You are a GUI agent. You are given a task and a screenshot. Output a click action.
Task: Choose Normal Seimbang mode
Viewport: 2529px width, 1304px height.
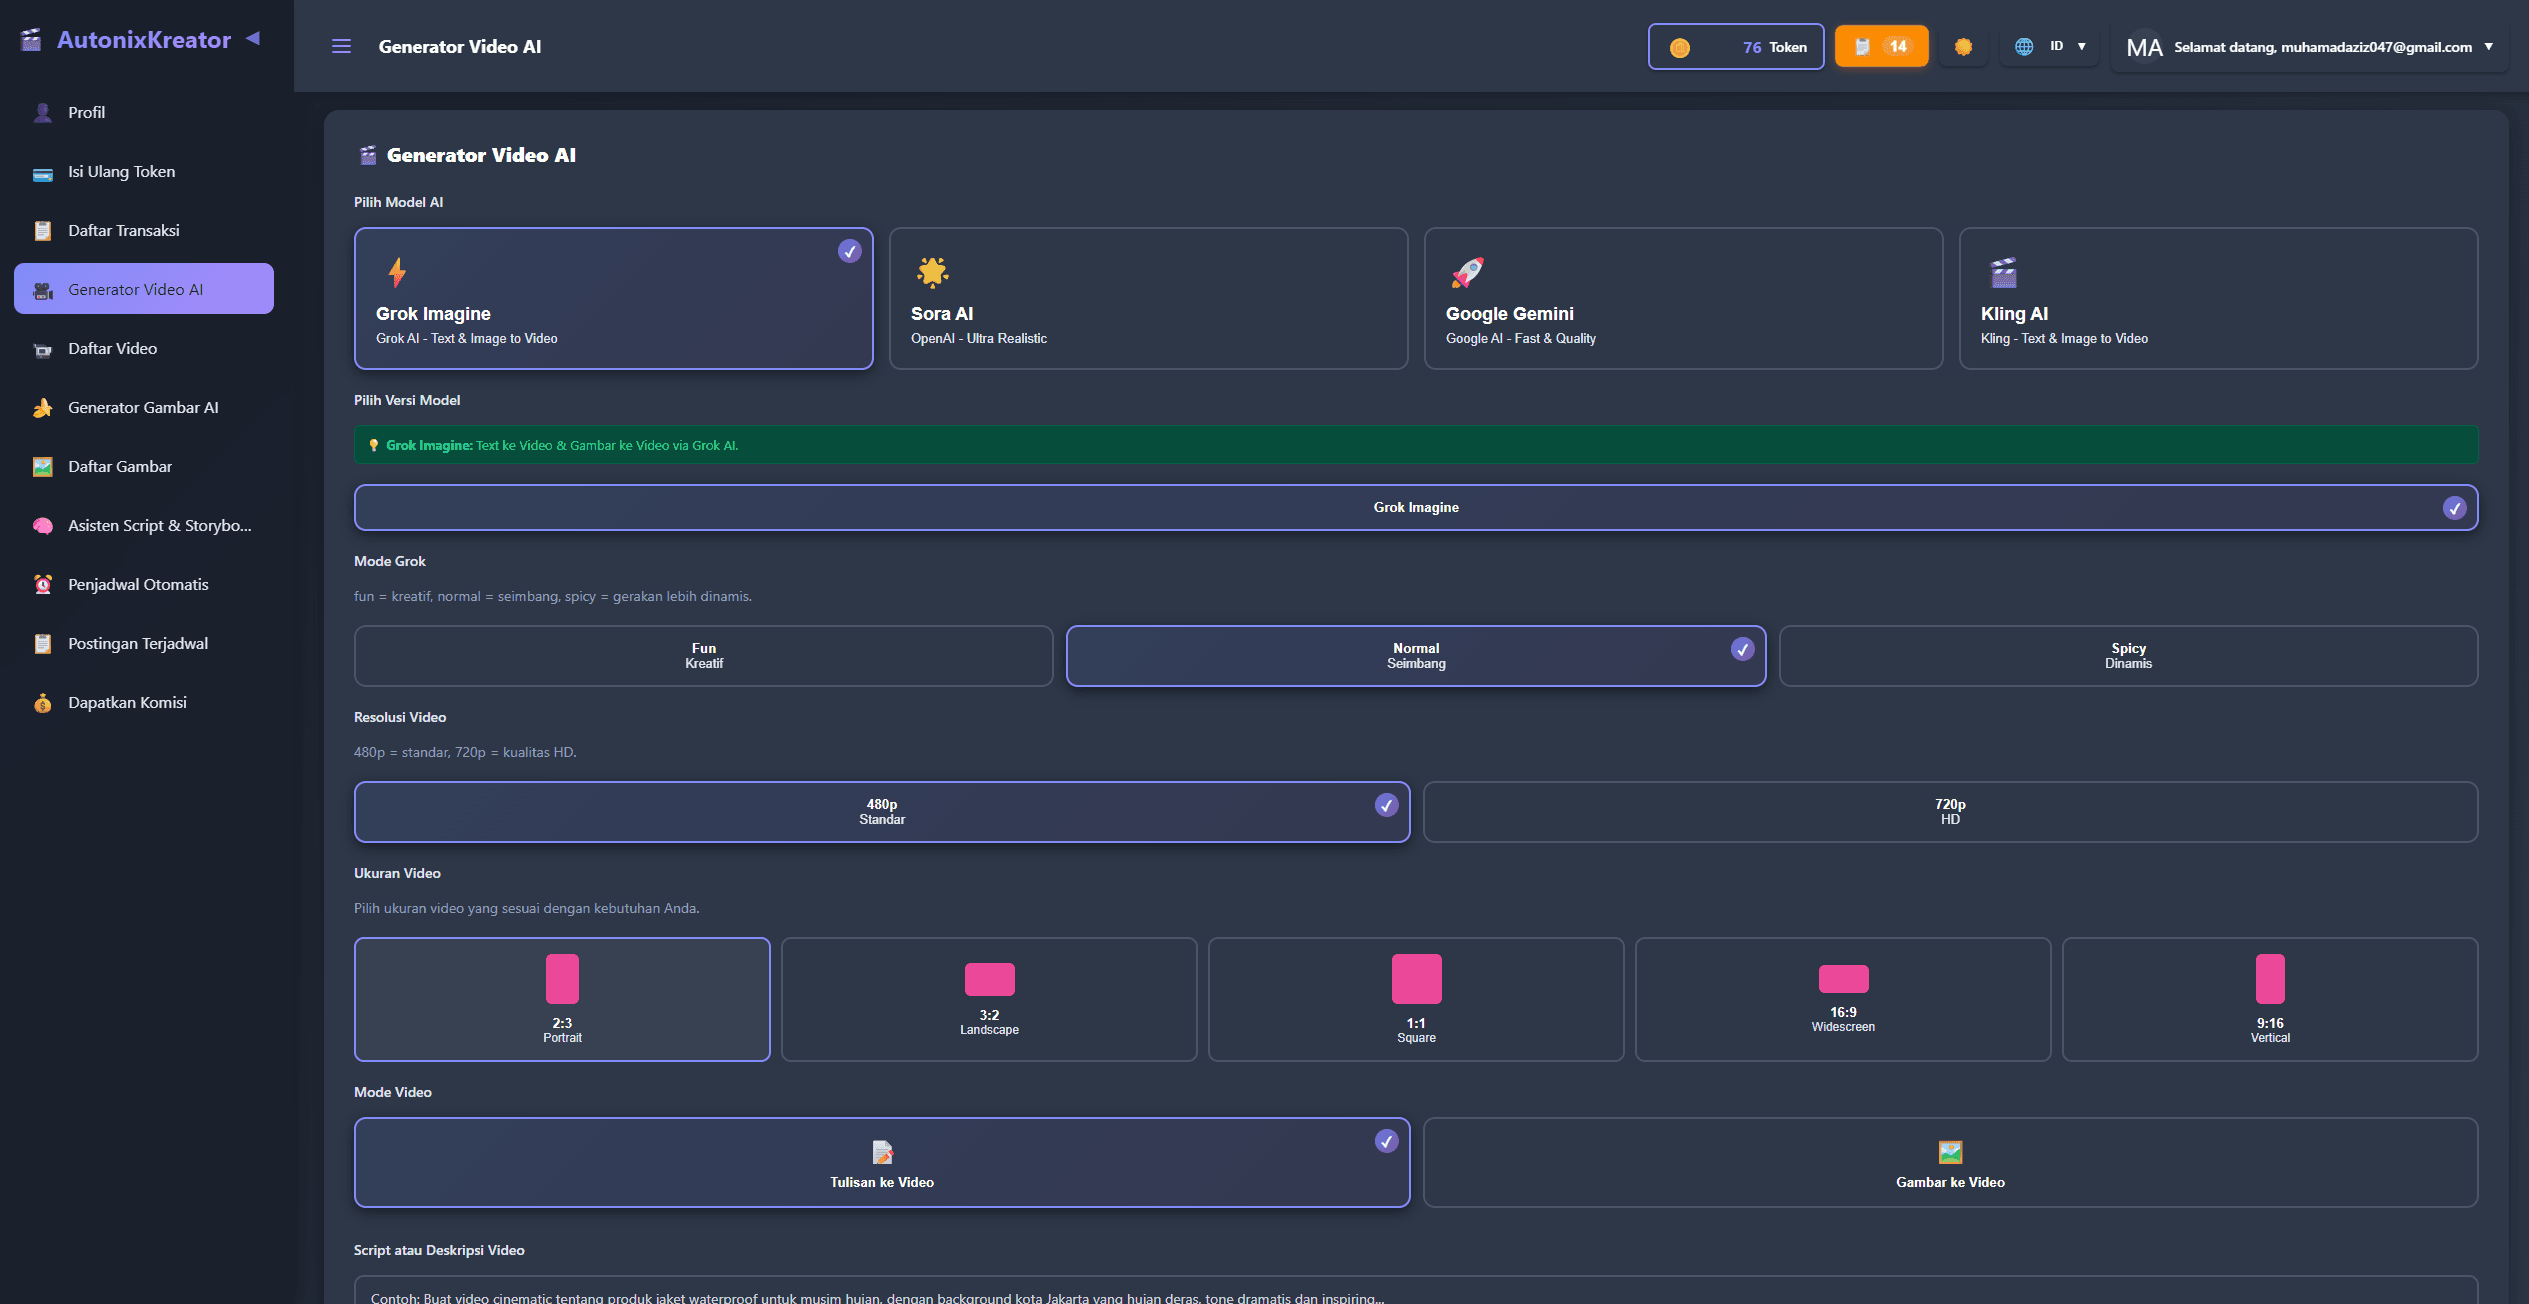[1416, 656]
